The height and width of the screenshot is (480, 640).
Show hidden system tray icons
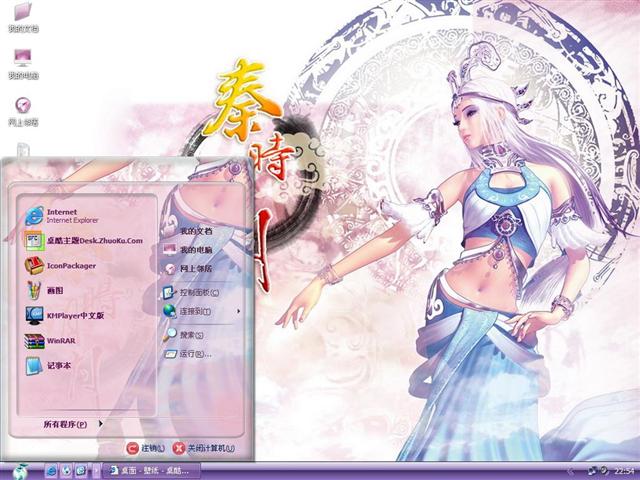pyautogui.click(x=571, y=471)
